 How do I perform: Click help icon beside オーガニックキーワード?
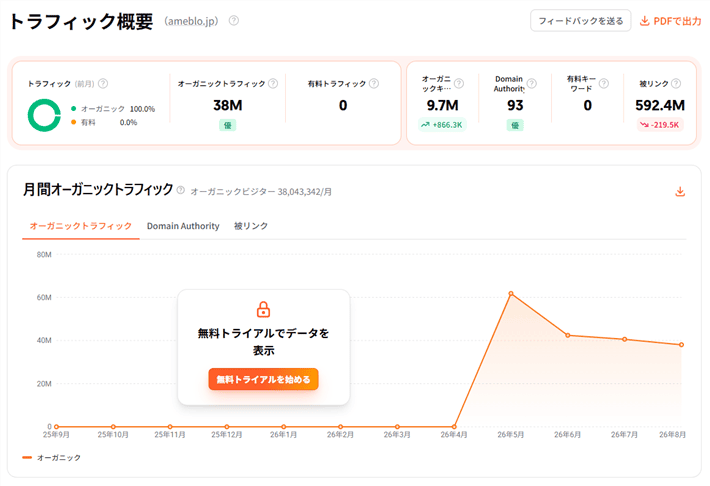[x=459, y=83]
